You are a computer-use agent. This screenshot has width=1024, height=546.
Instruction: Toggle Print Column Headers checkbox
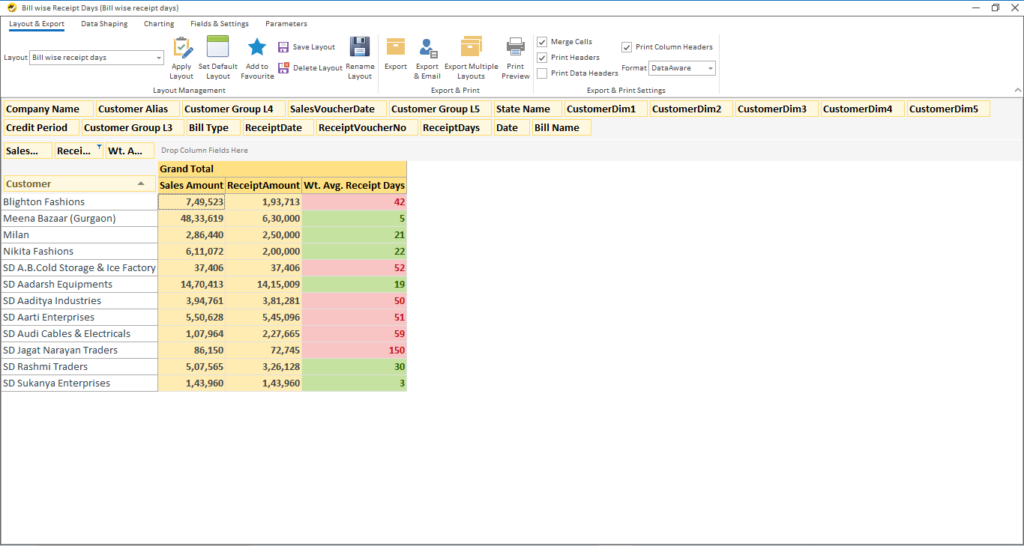627,47
